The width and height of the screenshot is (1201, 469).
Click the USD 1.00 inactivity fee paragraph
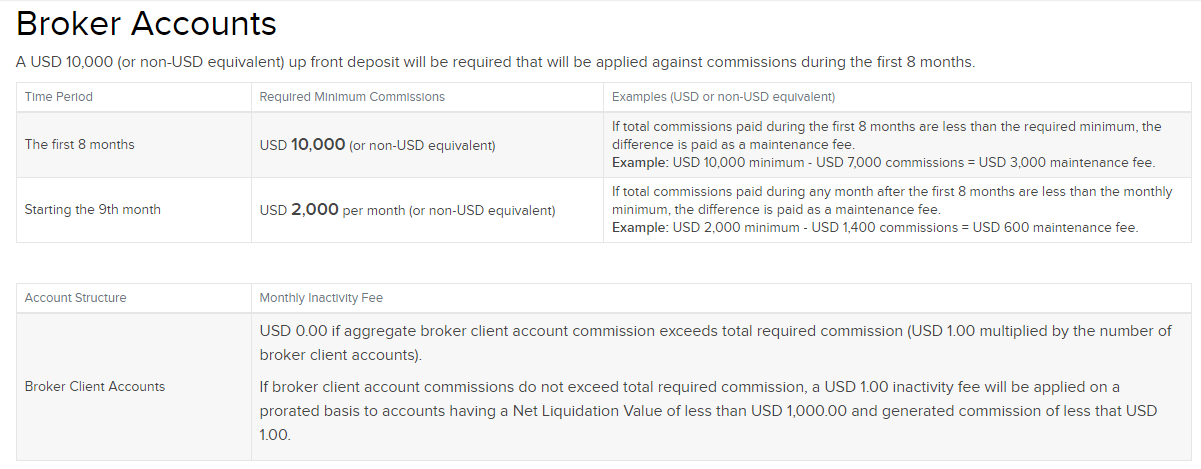point(707,410)
